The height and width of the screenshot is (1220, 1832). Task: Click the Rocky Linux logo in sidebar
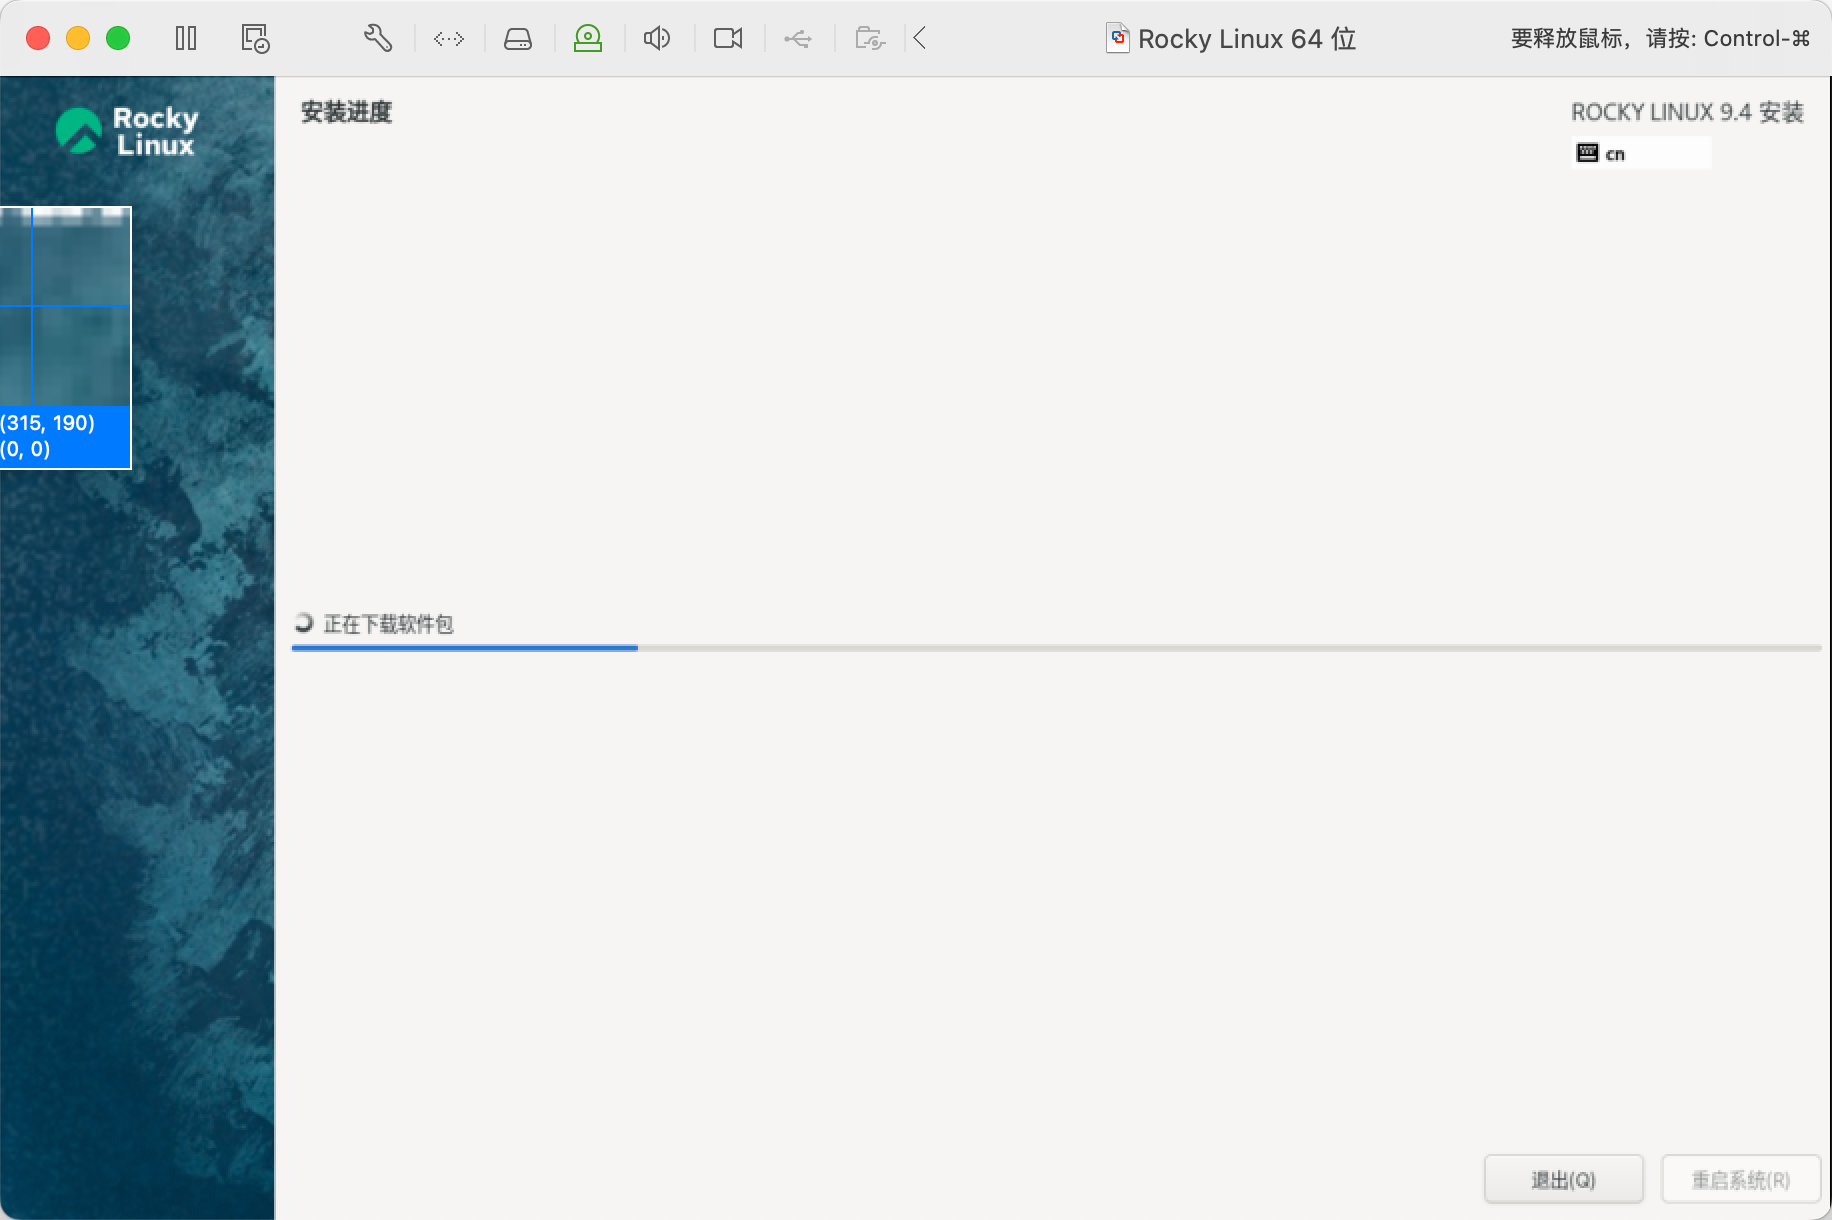coord(127,131)
